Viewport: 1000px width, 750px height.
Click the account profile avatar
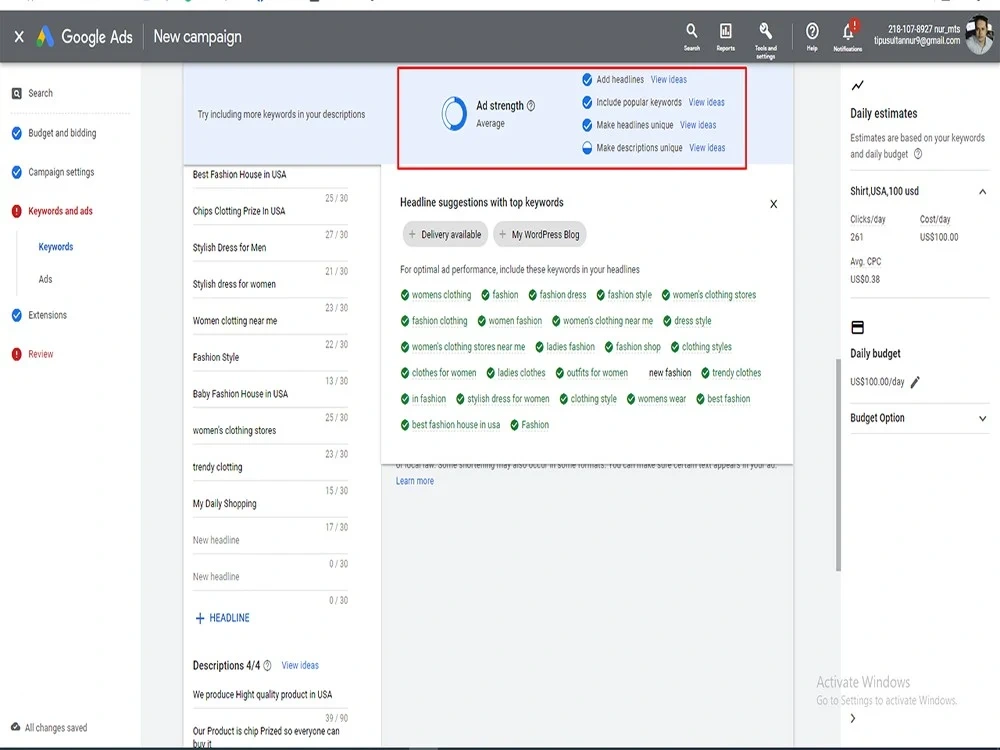point(979,36)
